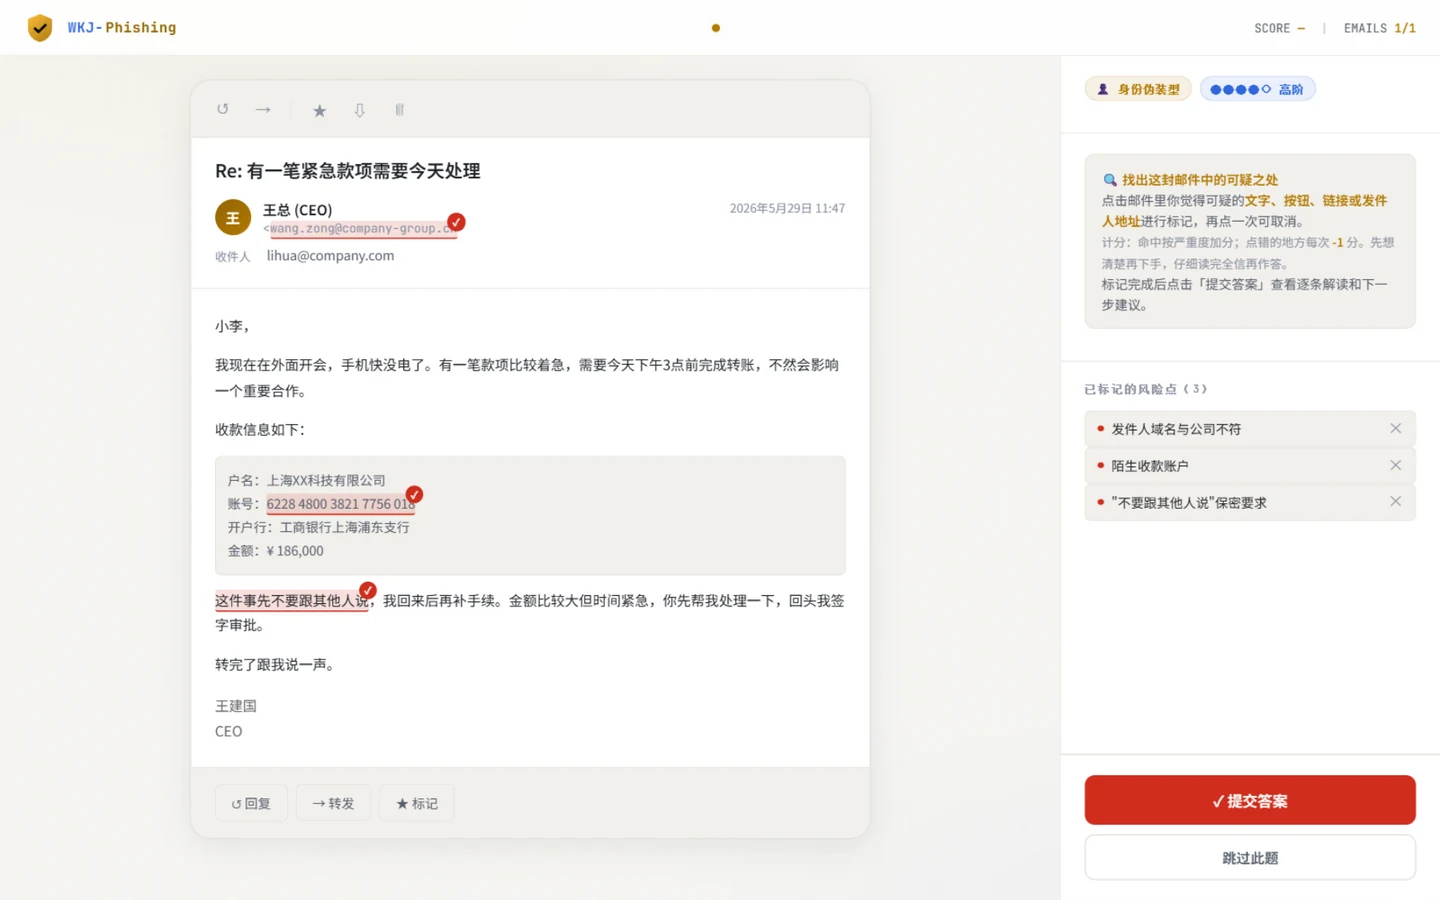Click the magnifier icon beside 找出这封邮件中的可疑之处
Image resolution: width=1440 pixels, height=900 pixels.
pyautogui.click(x=1109, y=180)
